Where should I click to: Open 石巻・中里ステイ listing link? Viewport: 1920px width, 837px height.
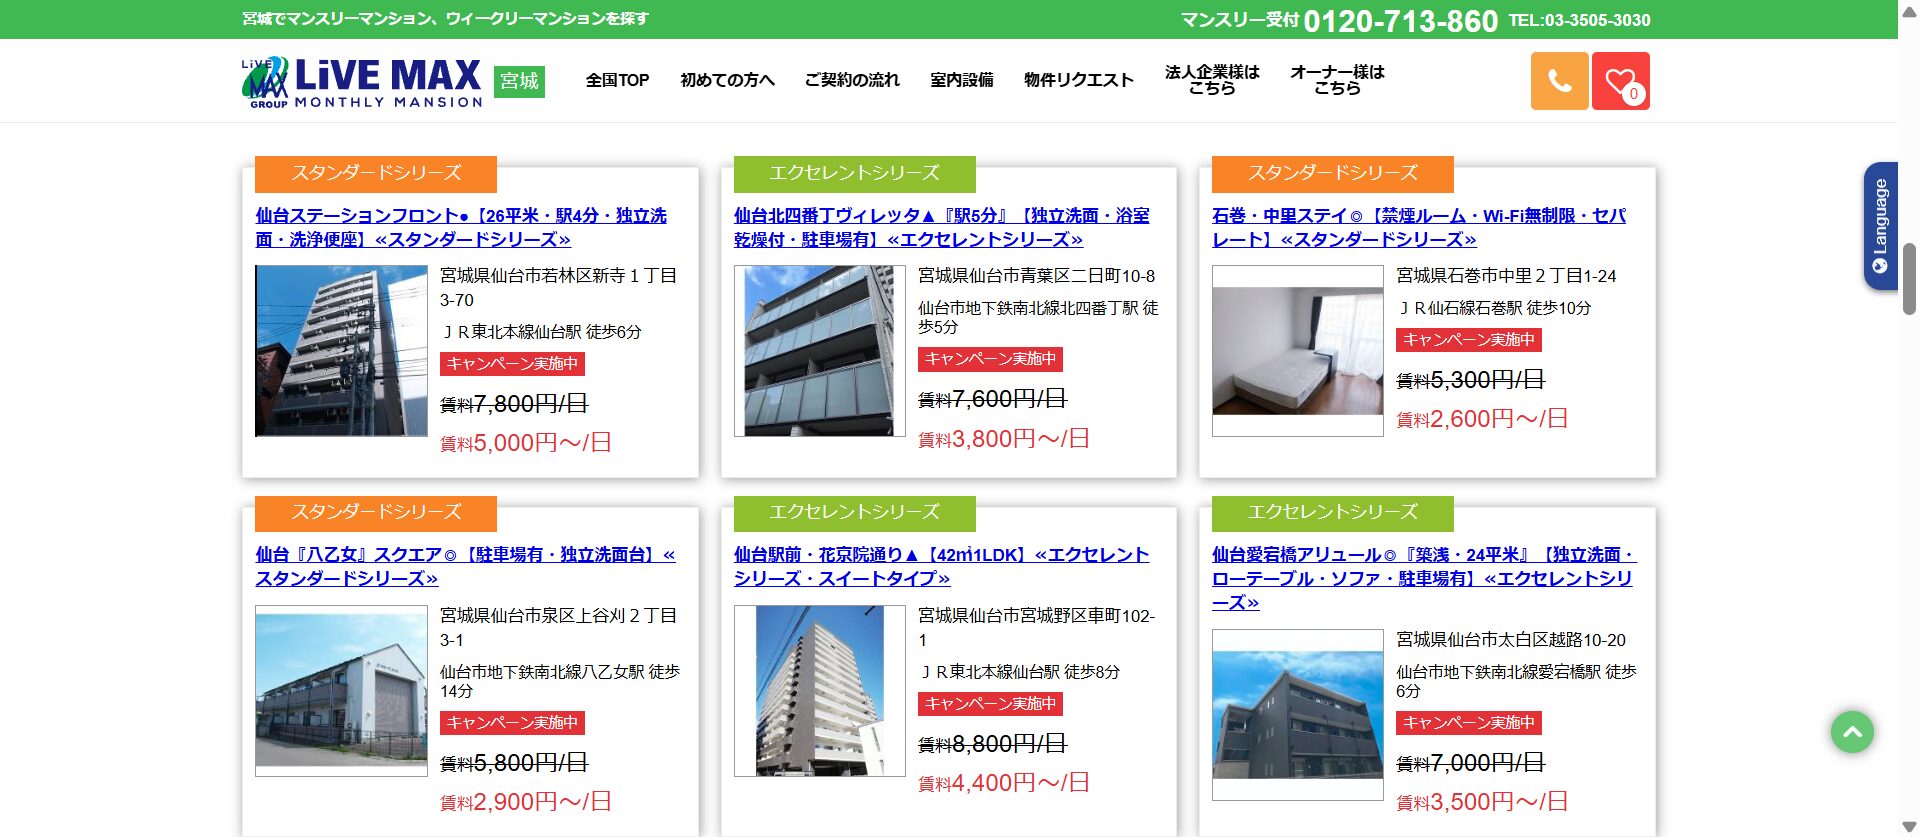1419,227
